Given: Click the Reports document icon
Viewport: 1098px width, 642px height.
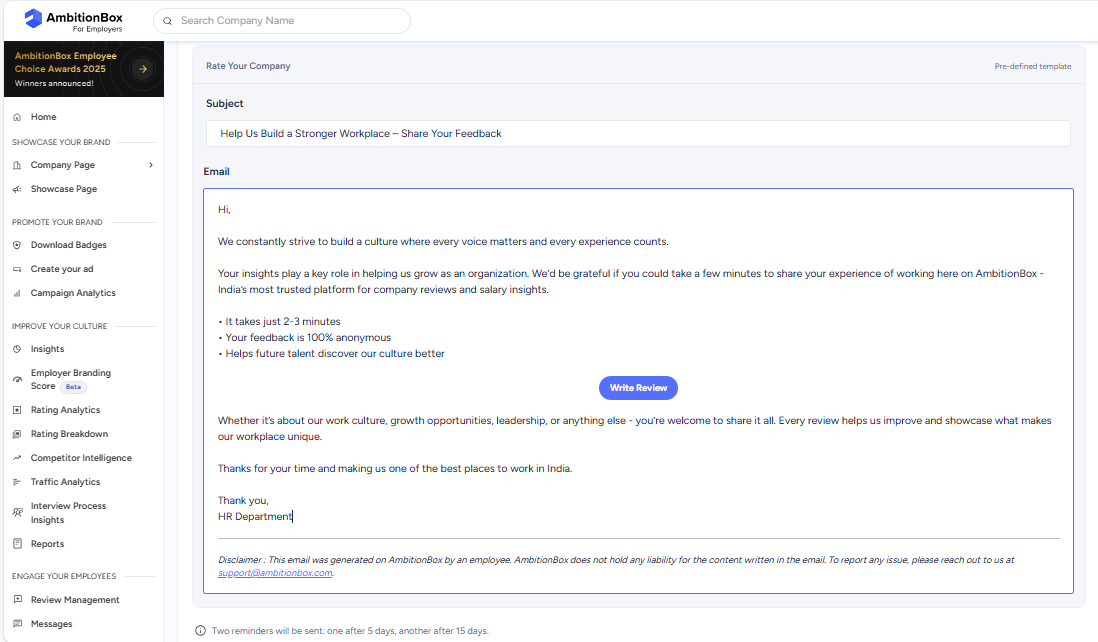Looking at the screenshot, I should point(17,544).
